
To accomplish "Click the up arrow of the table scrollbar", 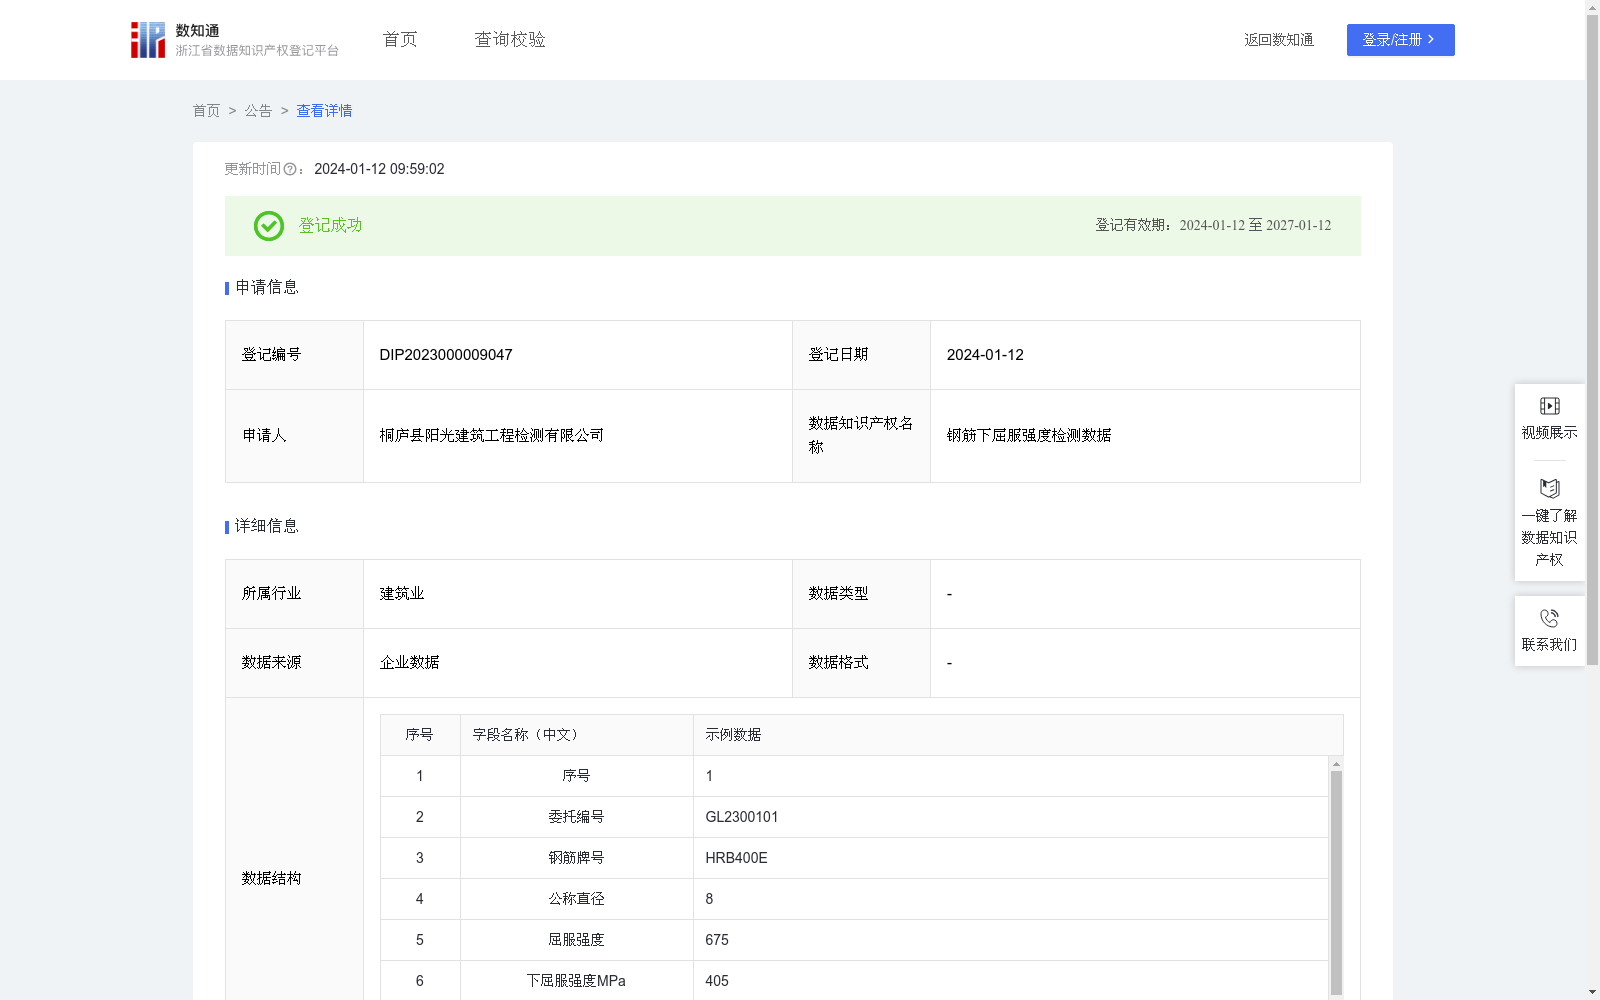I will click(x=1336, y=764).
